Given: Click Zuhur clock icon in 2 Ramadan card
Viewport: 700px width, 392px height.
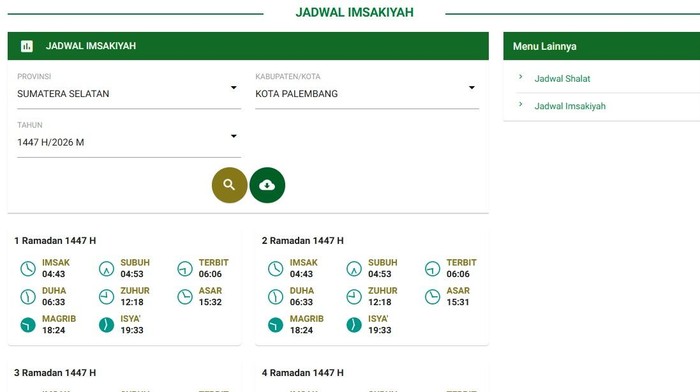Looking at the screenshot, I should click(354, 297).
